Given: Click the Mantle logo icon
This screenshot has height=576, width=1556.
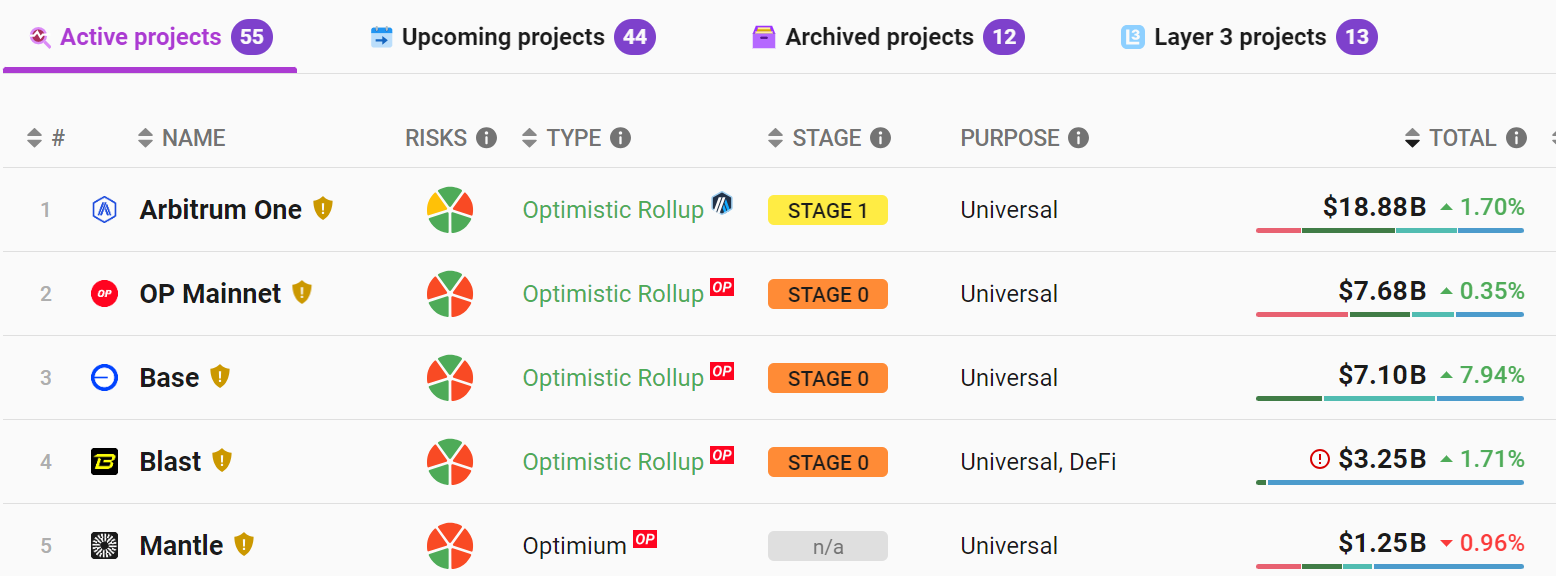Looking at the screenshot, I should click(x=104, y=545).
